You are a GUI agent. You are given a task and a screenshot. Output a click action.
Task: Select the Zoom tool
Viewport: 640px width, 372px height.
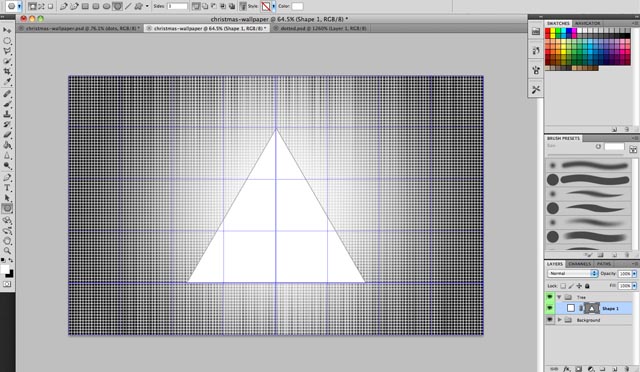[7, 251]
